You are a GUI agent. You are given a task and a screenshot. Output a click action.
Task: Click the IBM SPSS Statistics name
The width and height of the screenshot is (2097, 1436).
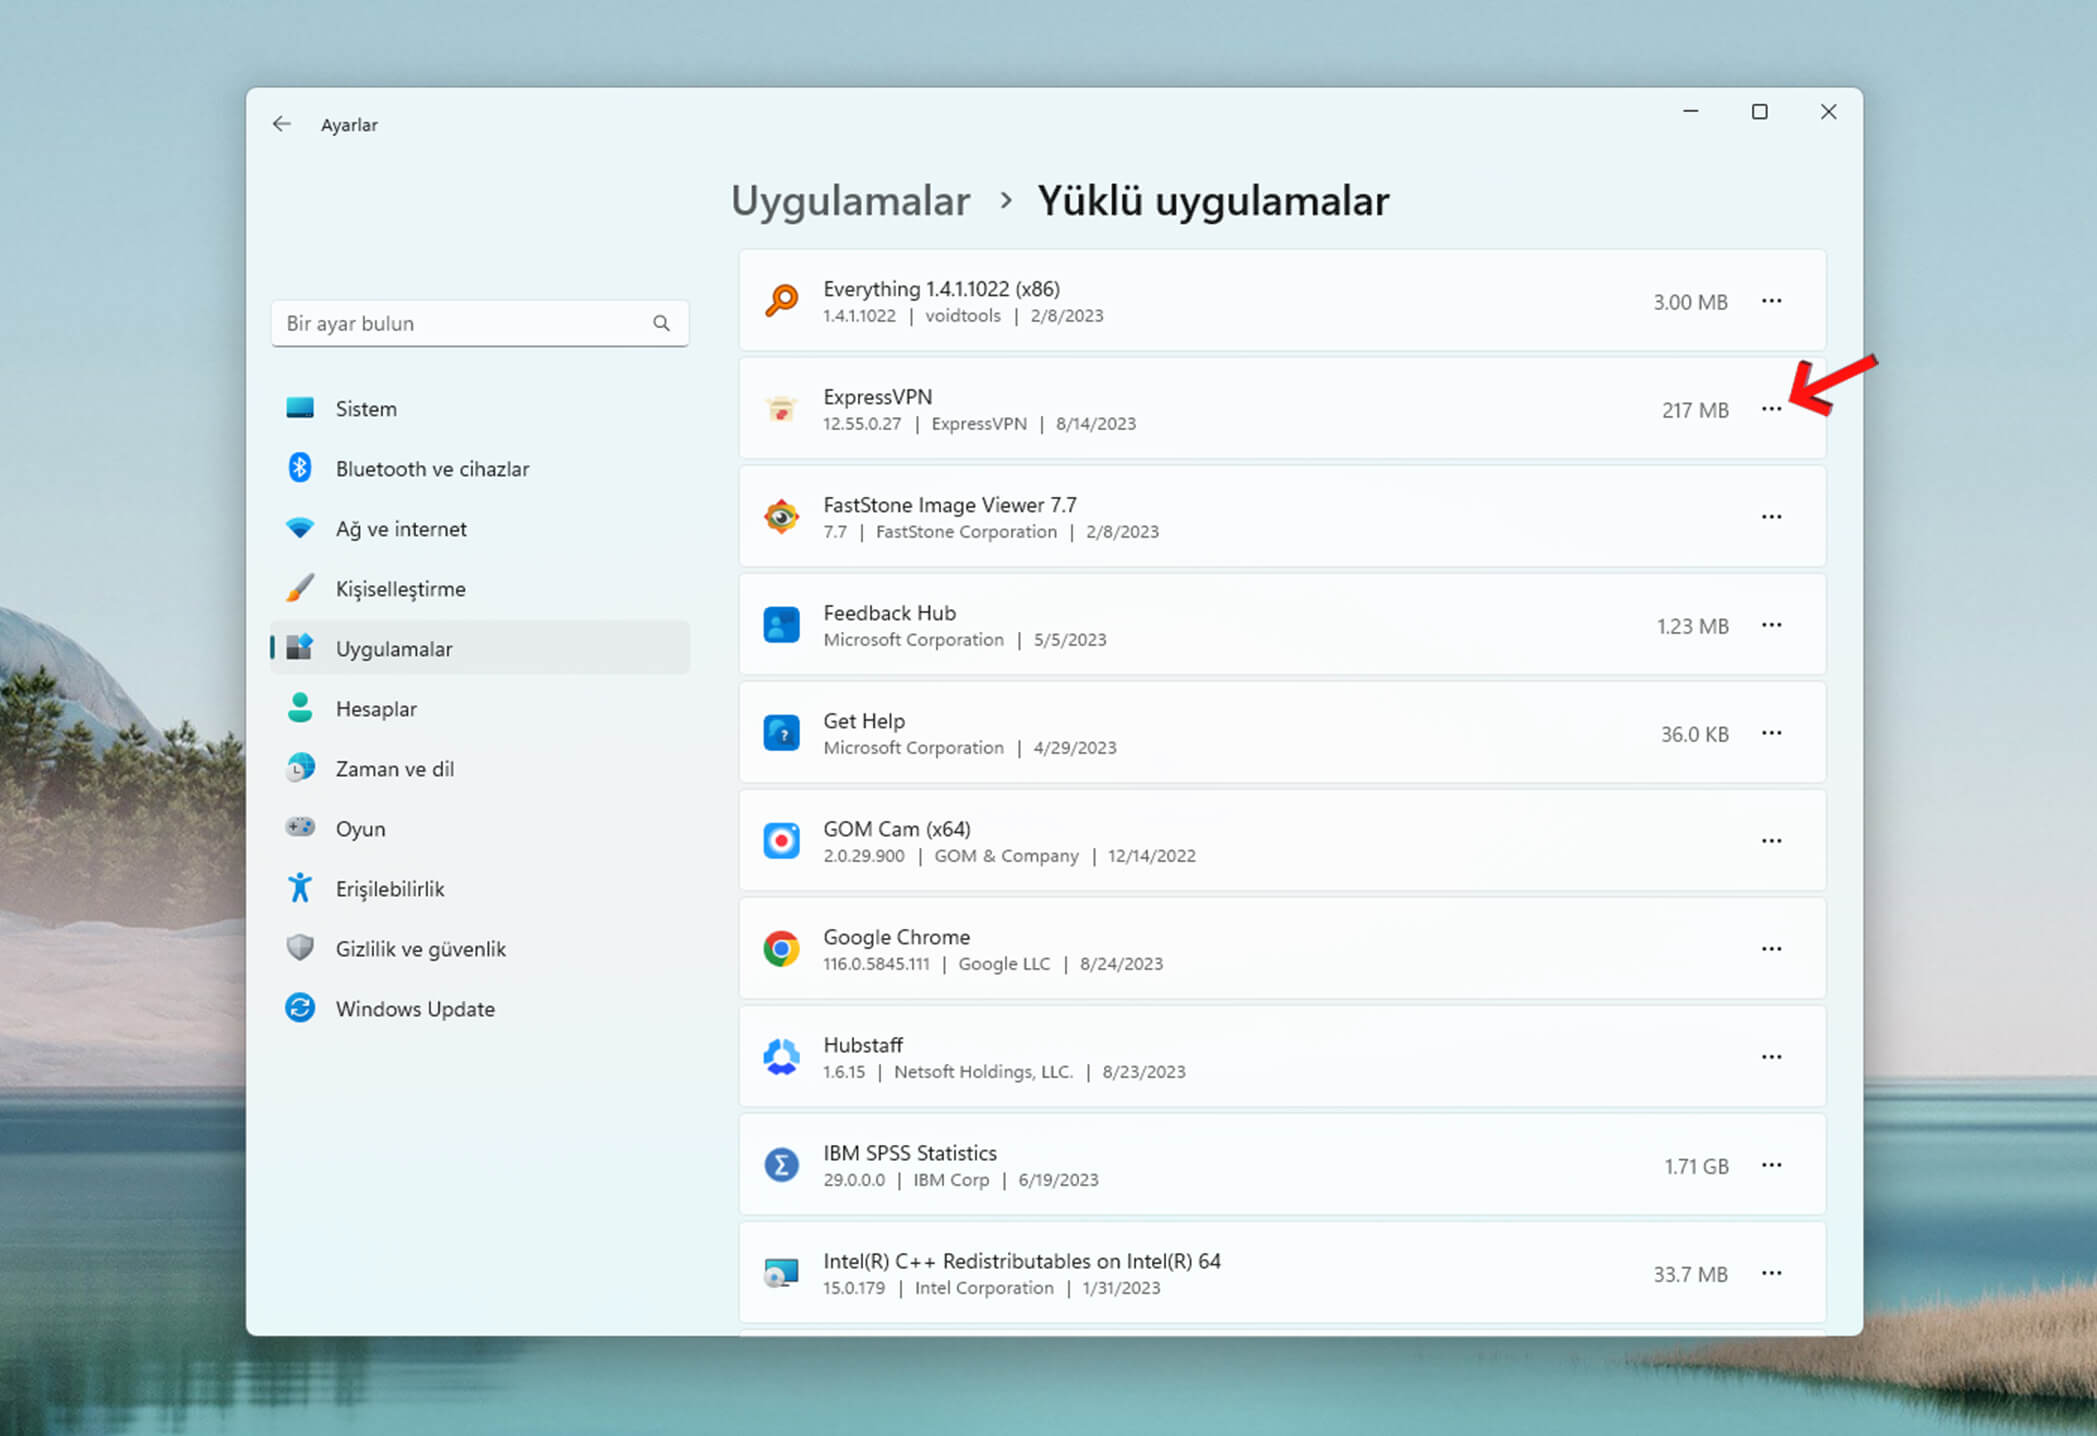[x=910, y=1153]
